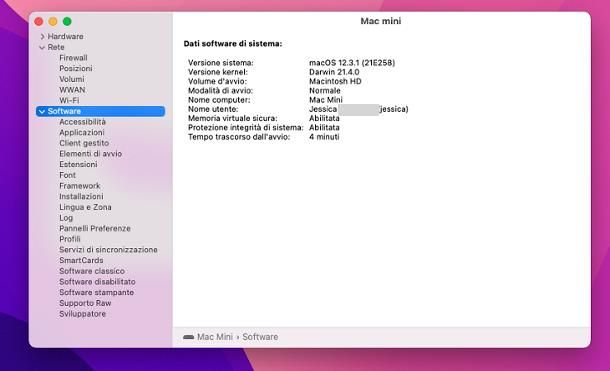This screenshot has height=371, width=610.
Task: Select Font in the sidebar
Action: pyautogui.click(x=67, y=175)
